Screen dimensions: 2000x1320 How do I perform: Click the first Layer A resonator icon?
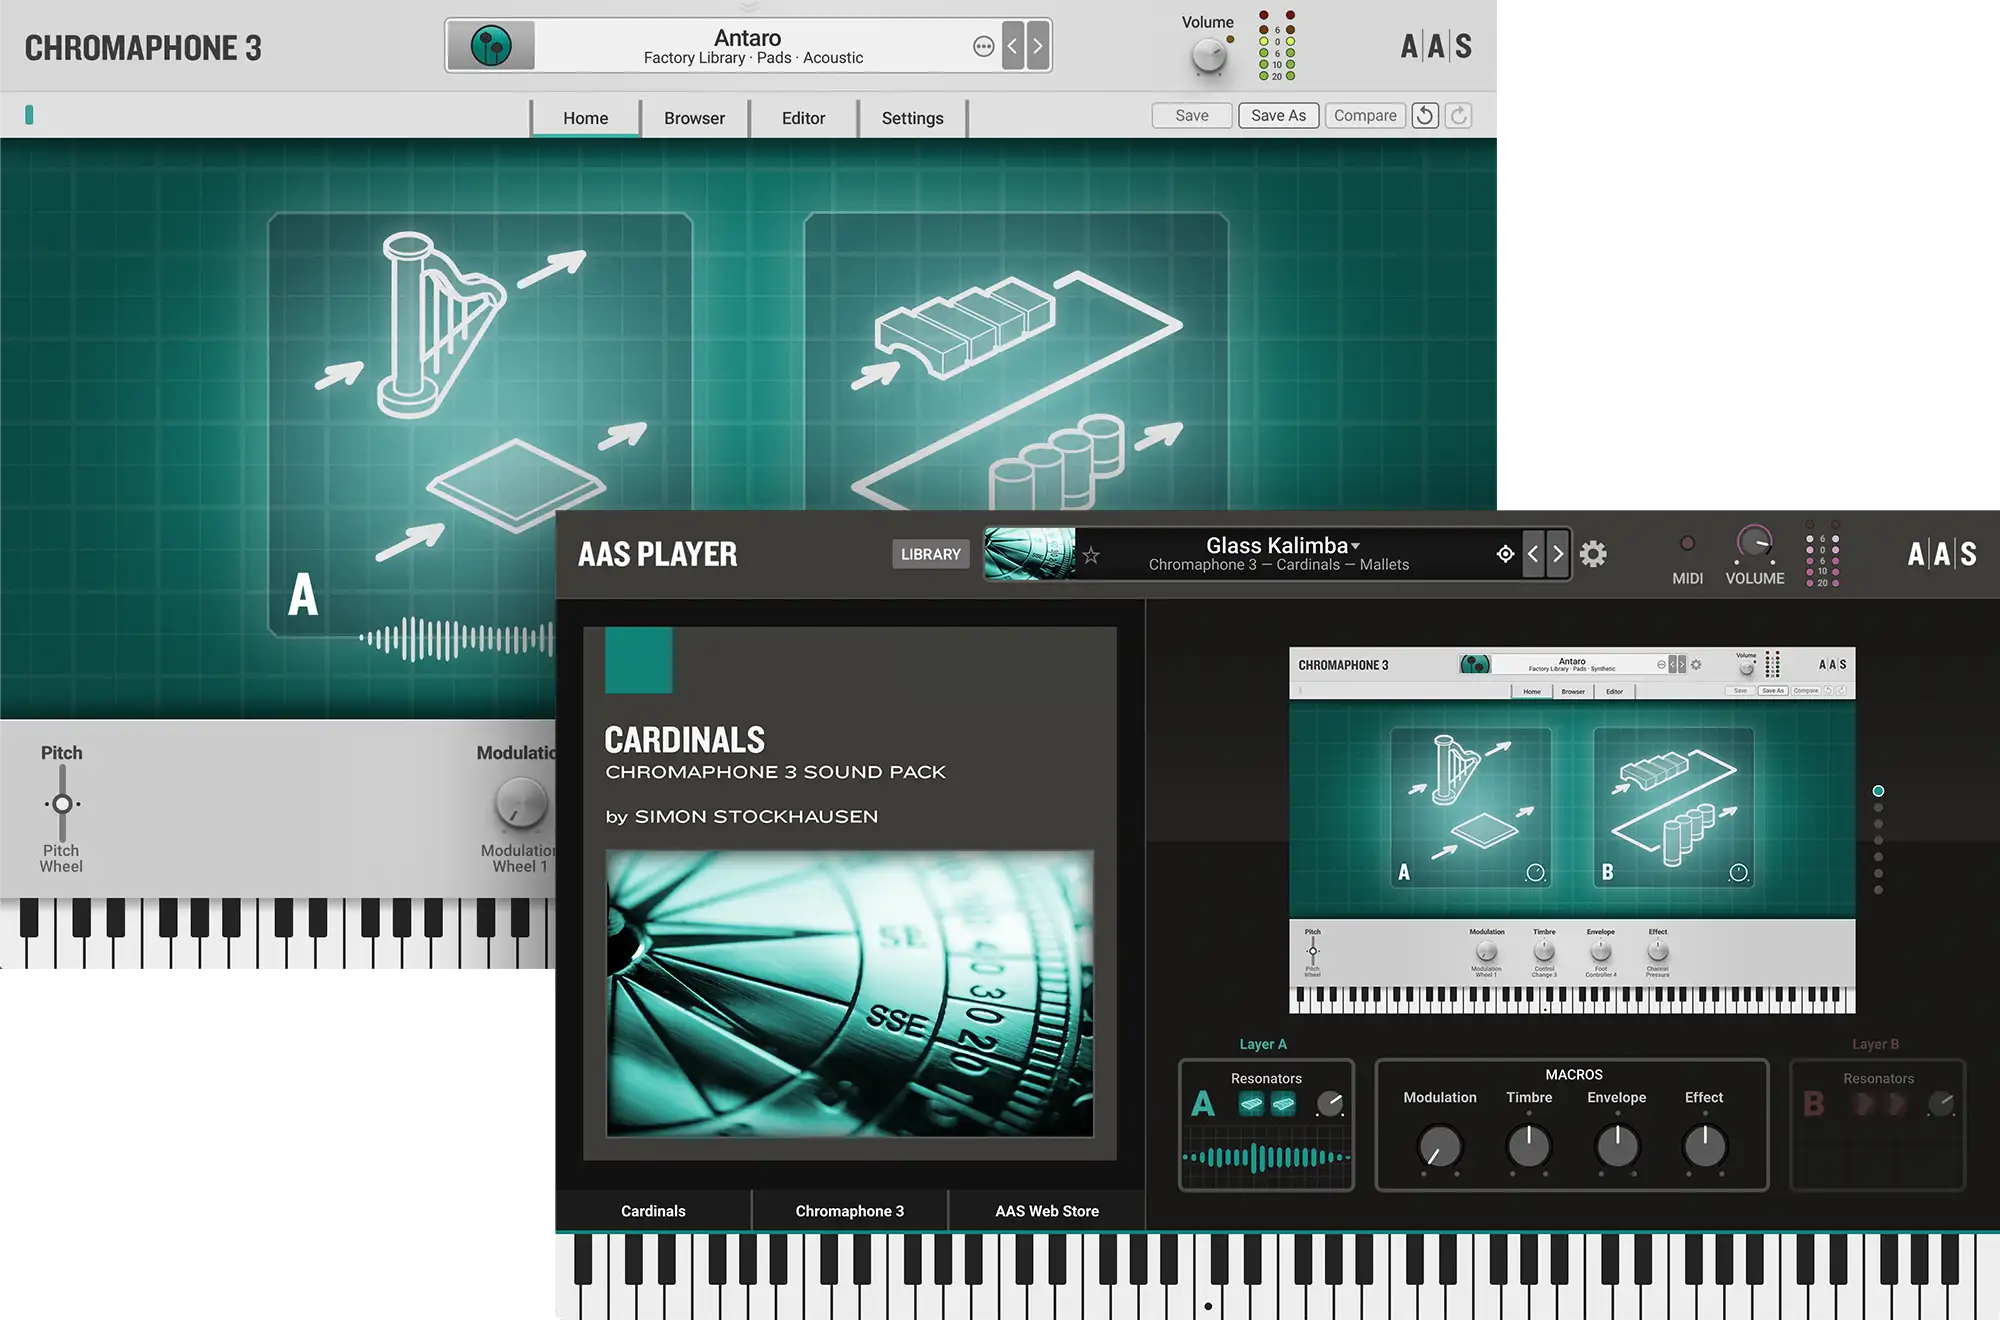click(x=1252, y=1104)
